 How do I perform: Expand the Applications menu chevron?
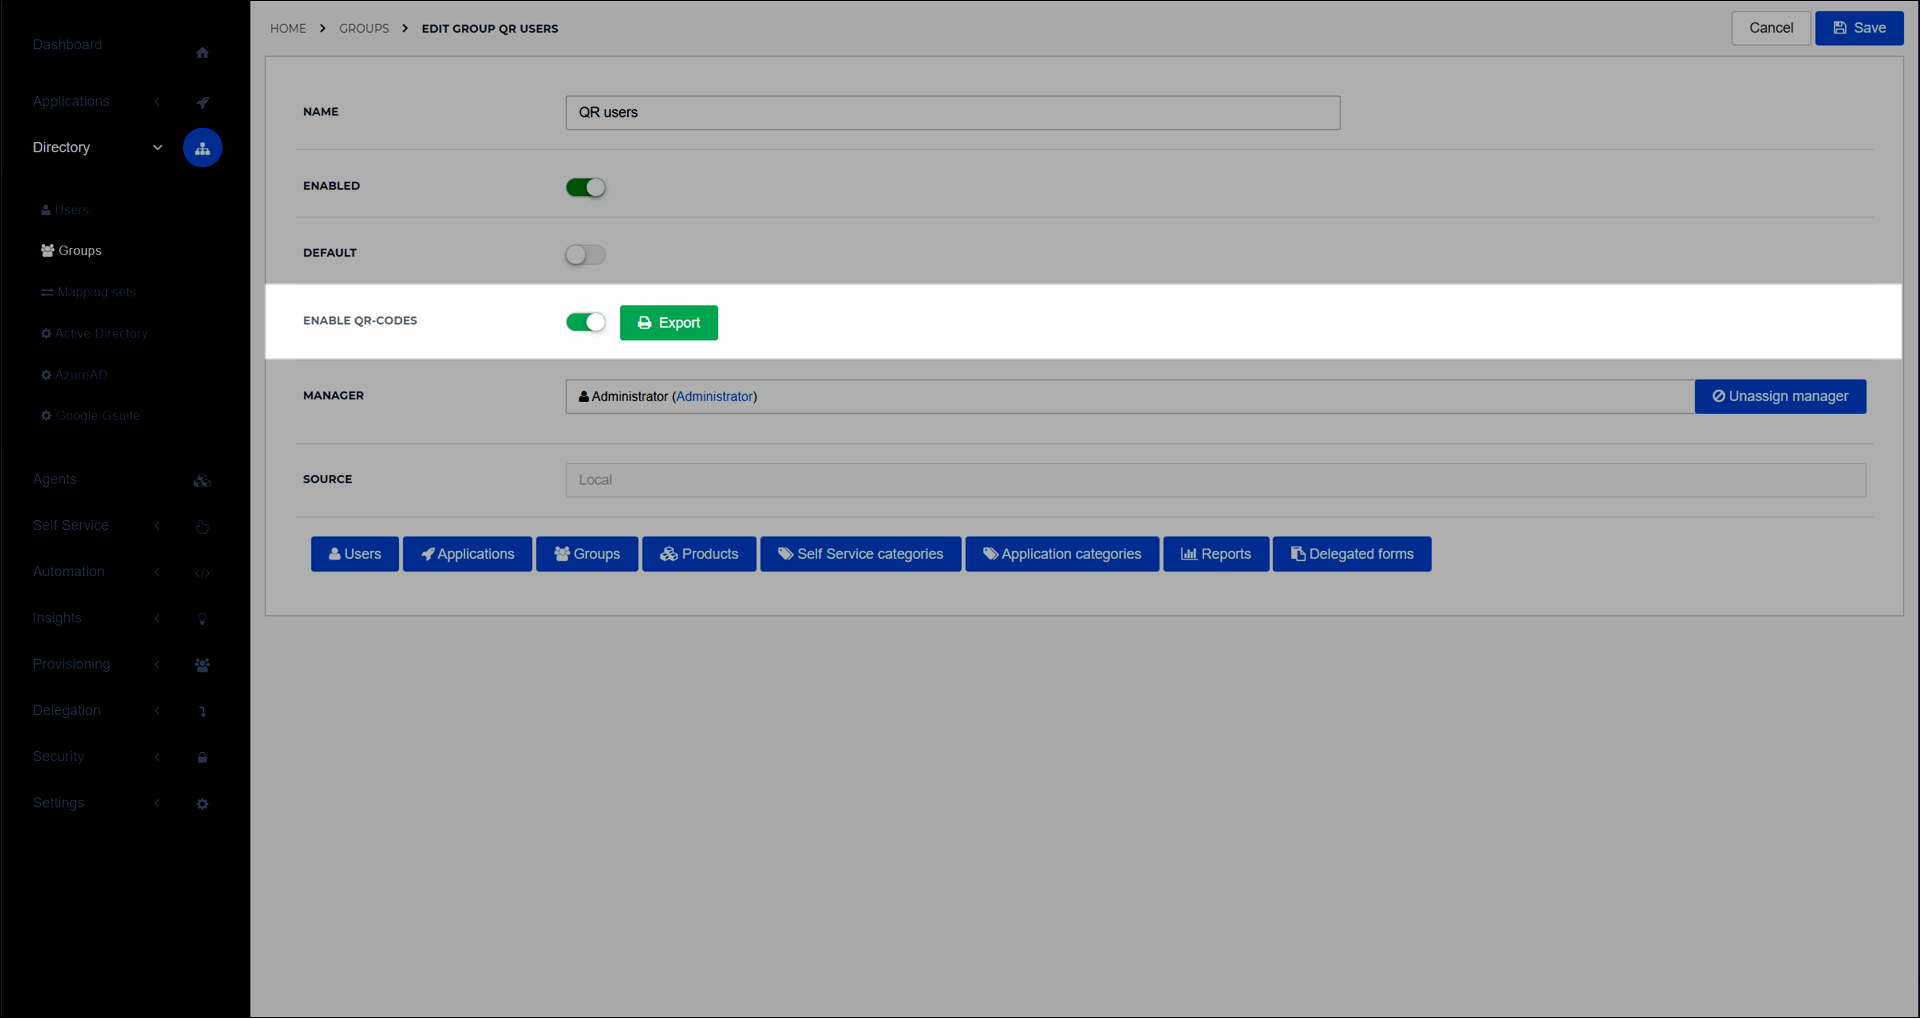(157, 102)
